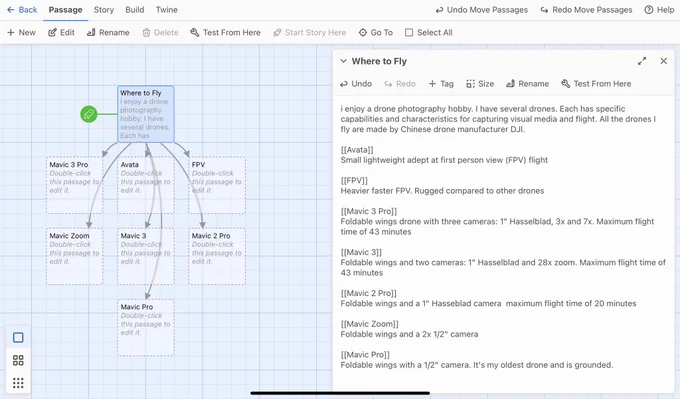Click the [[Mavic 2 Pro]] text in editor
Screen dimensions: 680x399
369,293
